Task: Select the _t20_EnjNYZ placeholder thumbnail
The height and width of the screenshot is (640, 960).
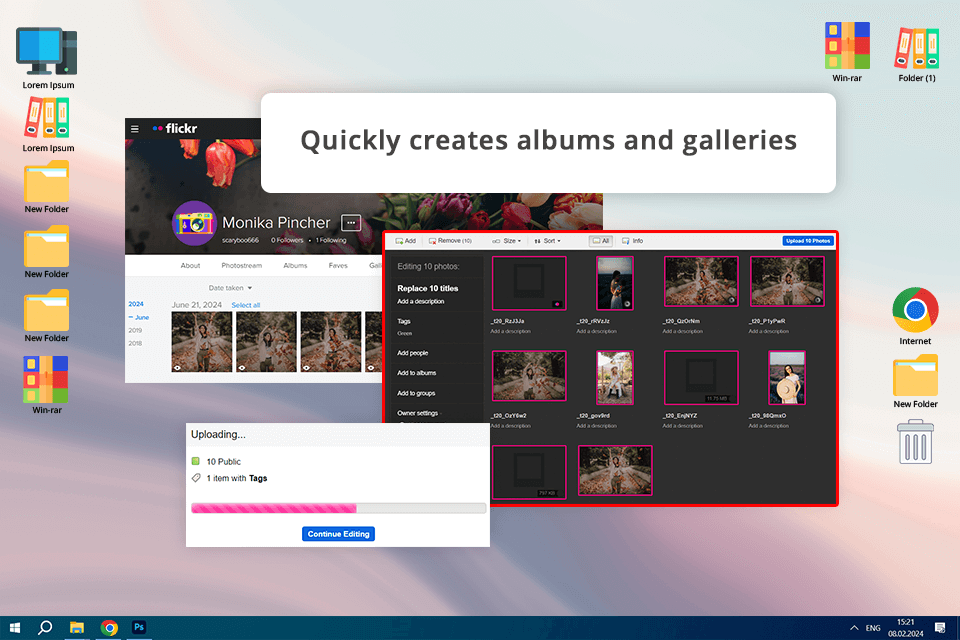Action: [x=701, y=378]
